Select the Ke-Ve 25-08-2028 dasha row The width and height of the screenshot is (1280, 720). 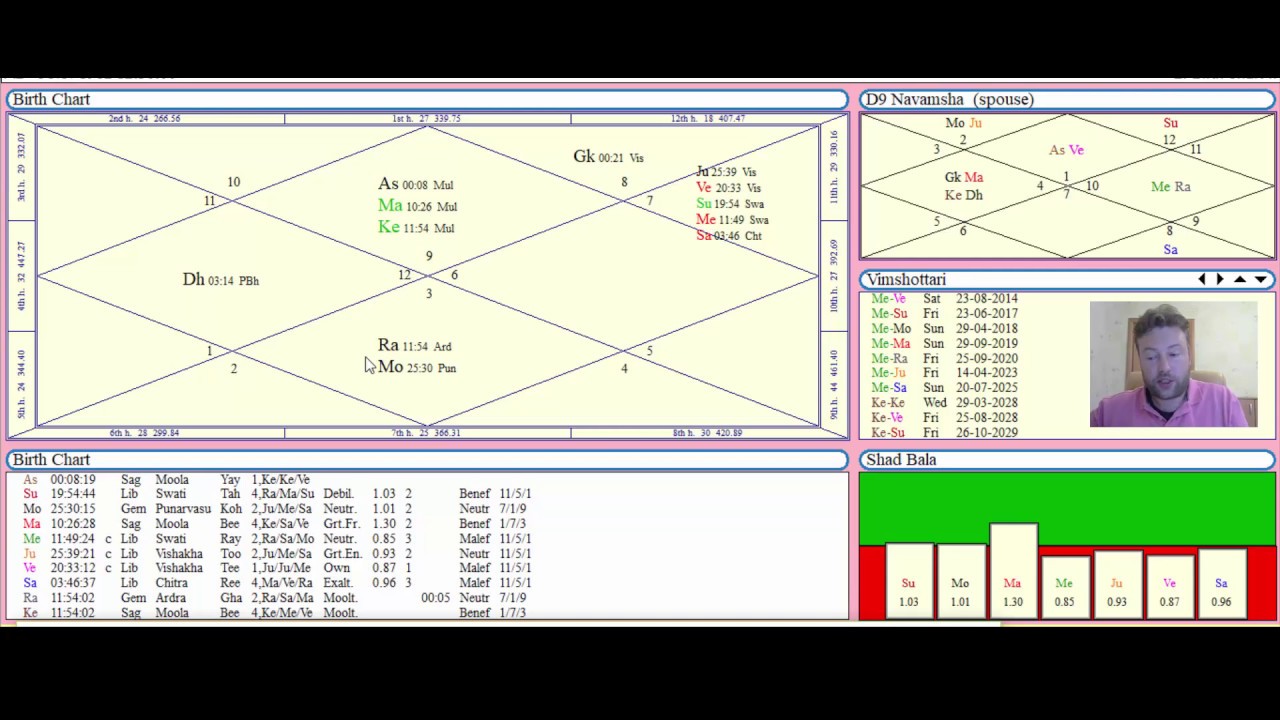pos(944,417)
